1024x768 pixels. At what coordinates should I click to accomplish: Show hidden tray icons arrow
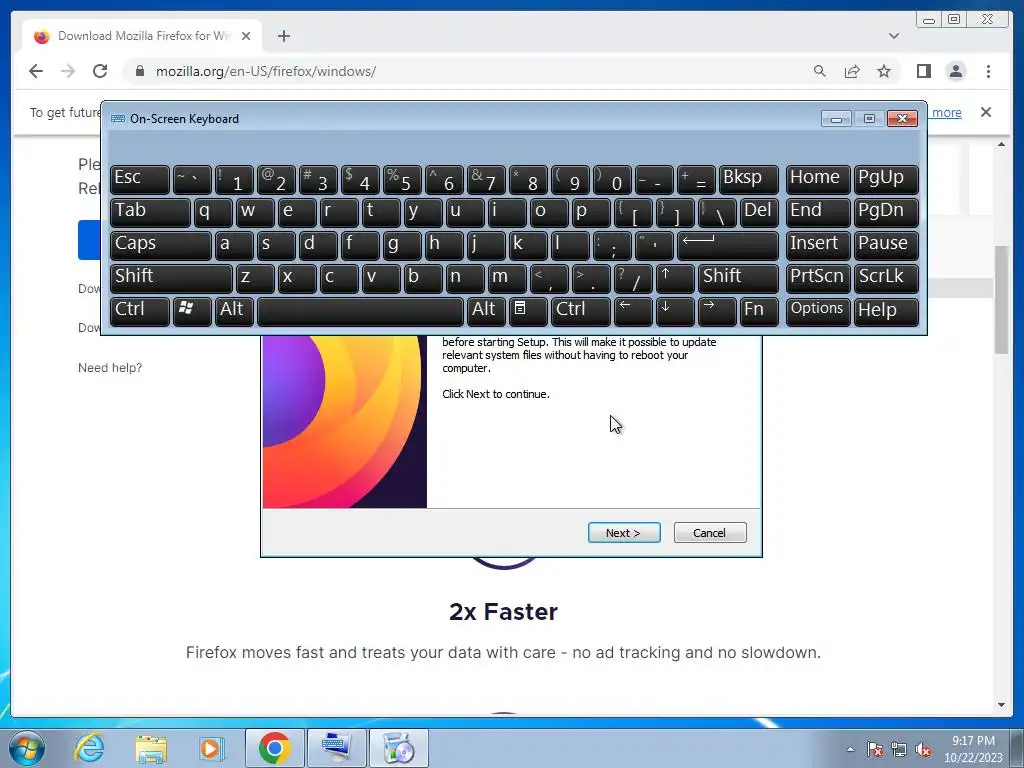[x=850, y=749]
